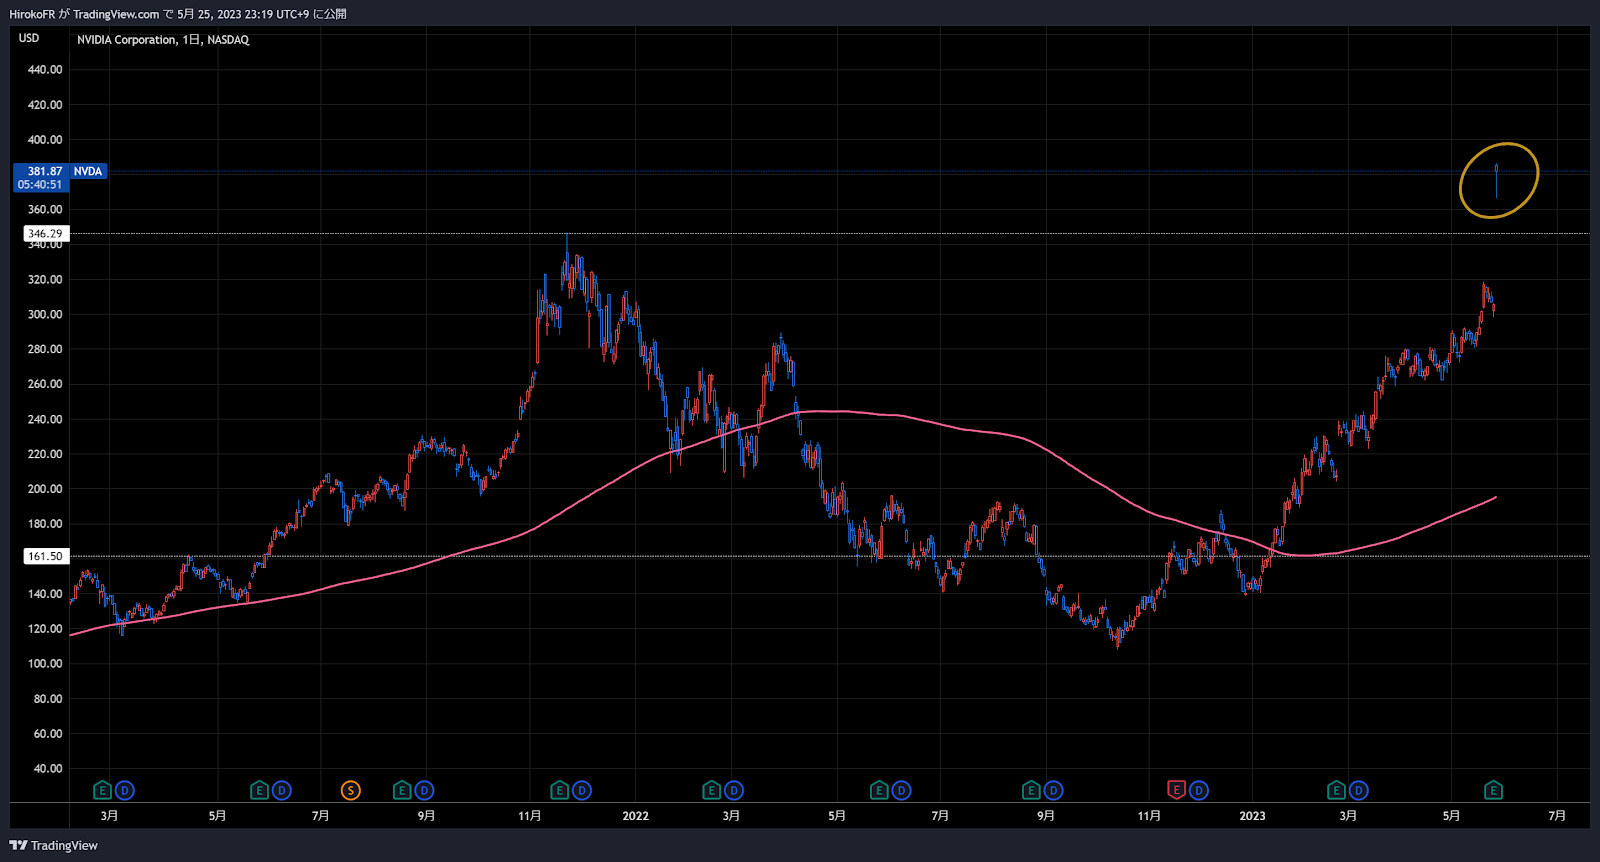Open the June 2022 dividend D marker

tap(901, 790)
